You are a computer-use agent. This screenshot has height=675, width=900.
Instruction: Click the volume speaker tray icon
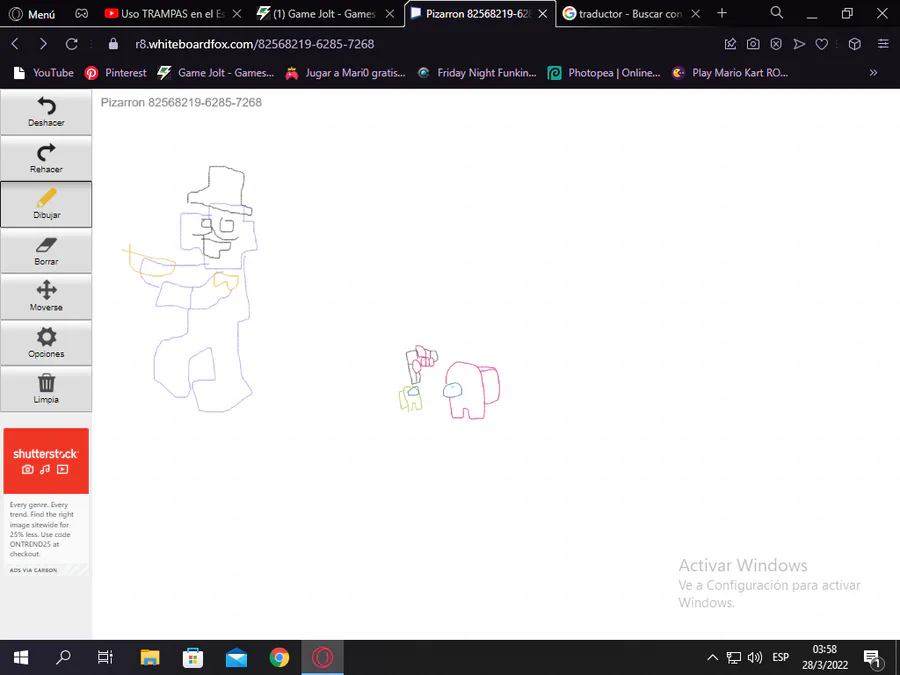(755, 657)
